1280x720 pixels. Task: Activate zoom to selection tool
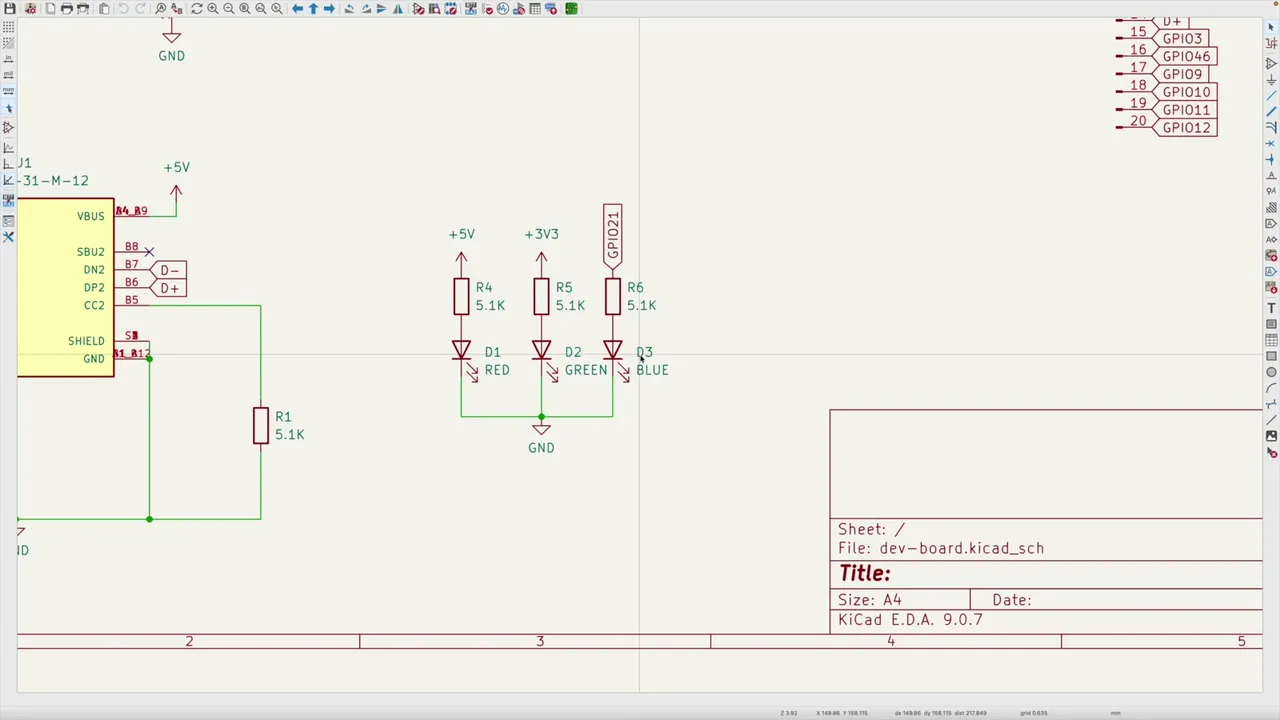276,9
